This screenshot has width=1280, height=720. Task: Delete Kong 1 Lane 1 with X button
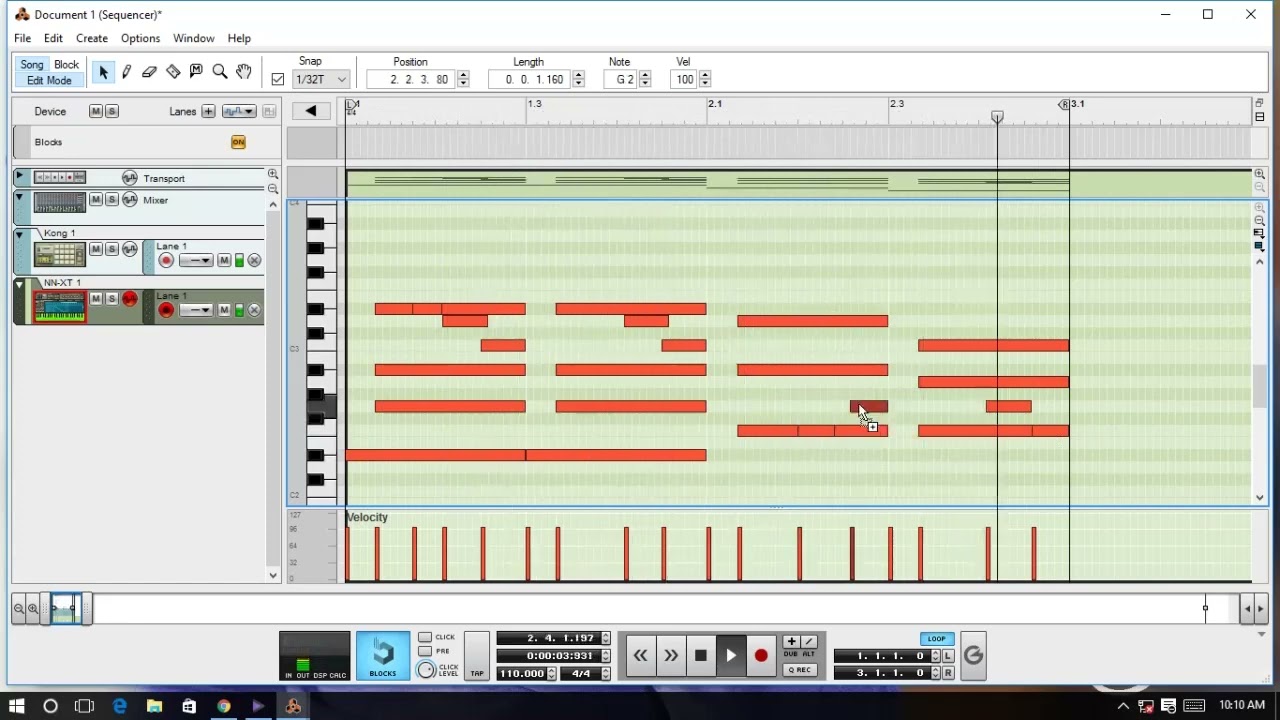pyautogui.click(x=254, y=261)
